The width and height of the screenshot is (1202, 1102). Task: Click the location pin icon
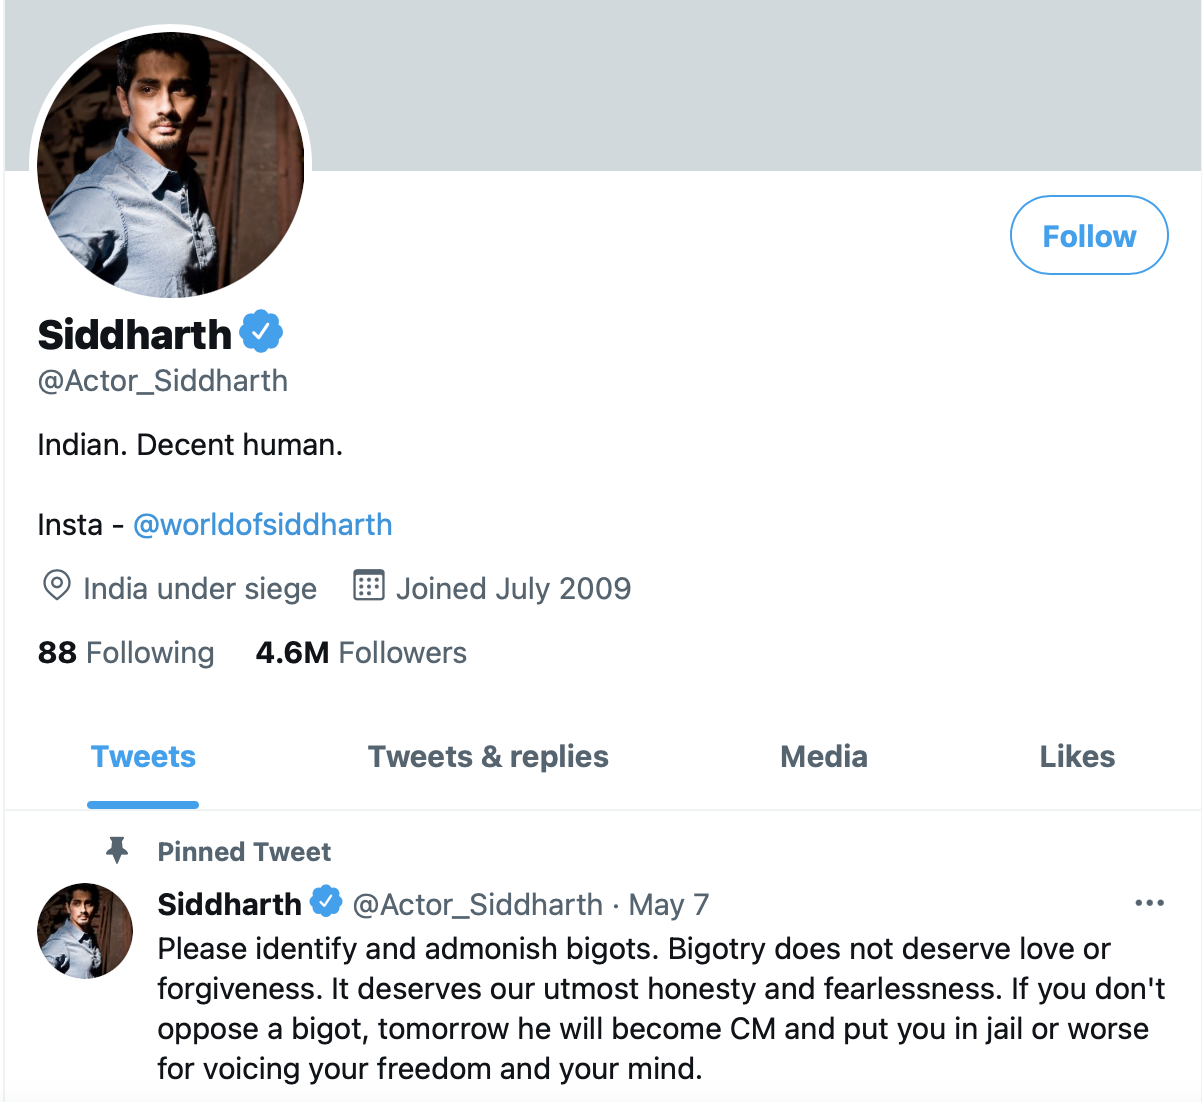click(x=56, y=586)
